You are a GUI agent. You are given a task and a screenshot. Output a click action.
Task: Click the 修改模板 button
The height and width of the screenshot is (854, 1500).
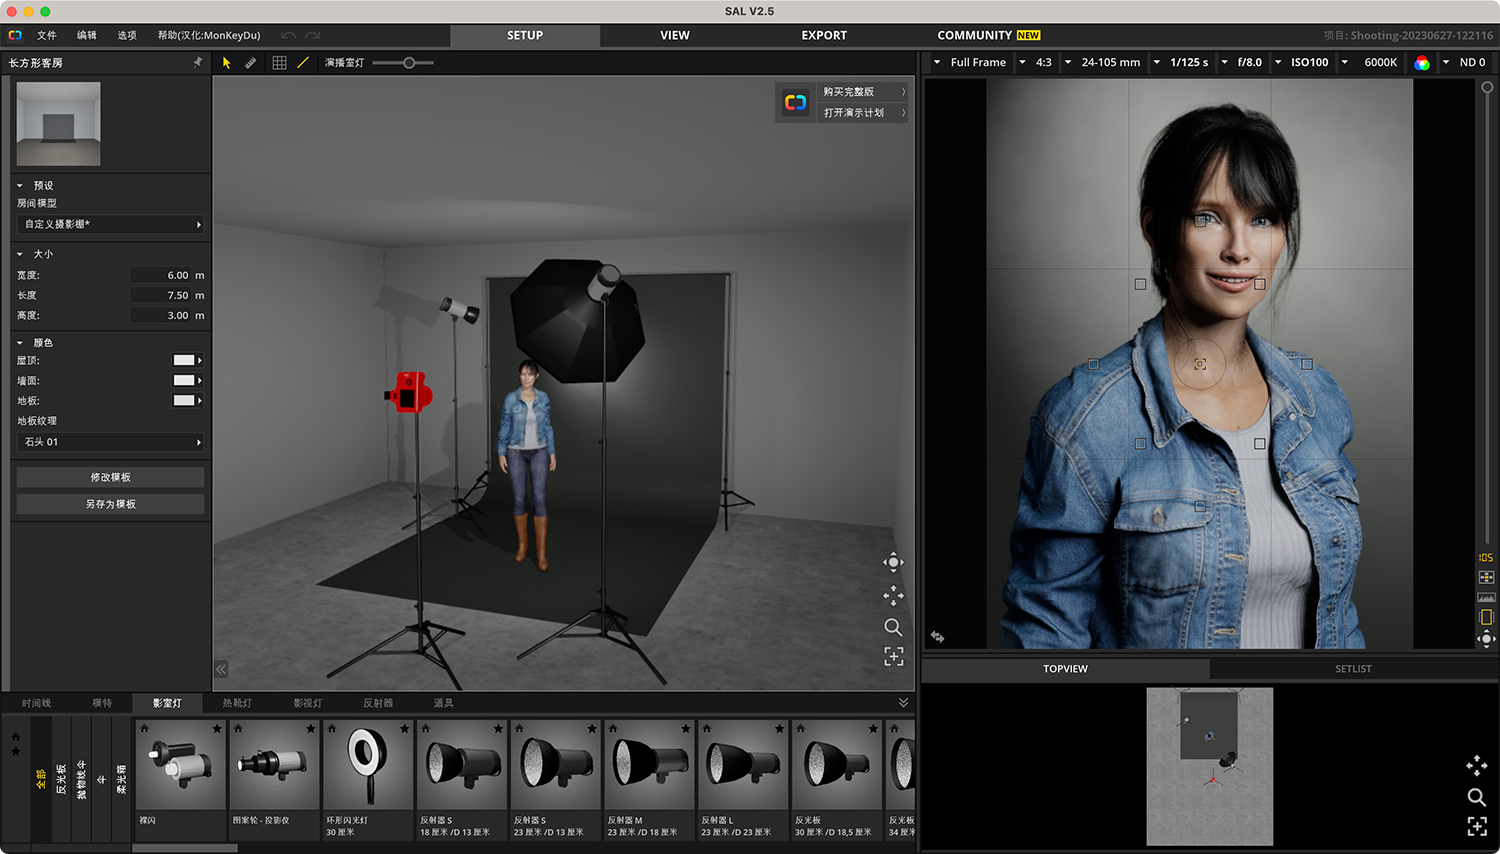click(110, 477)
